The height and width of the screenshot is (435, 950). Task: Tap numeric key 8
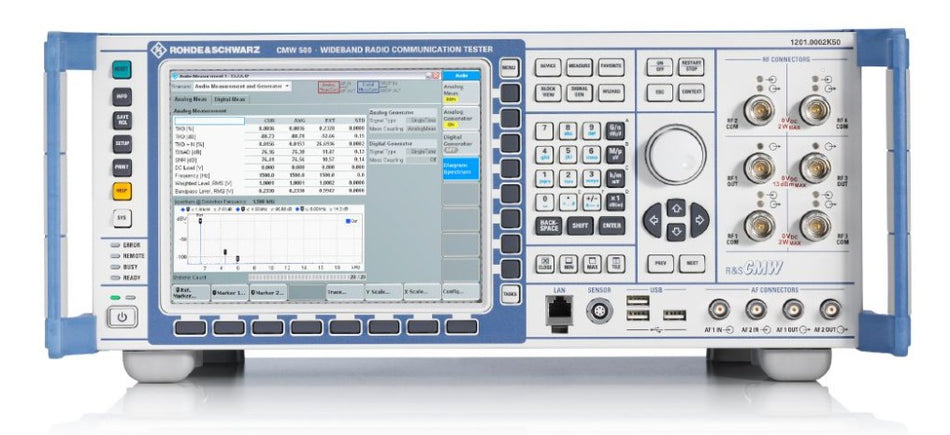568,131
